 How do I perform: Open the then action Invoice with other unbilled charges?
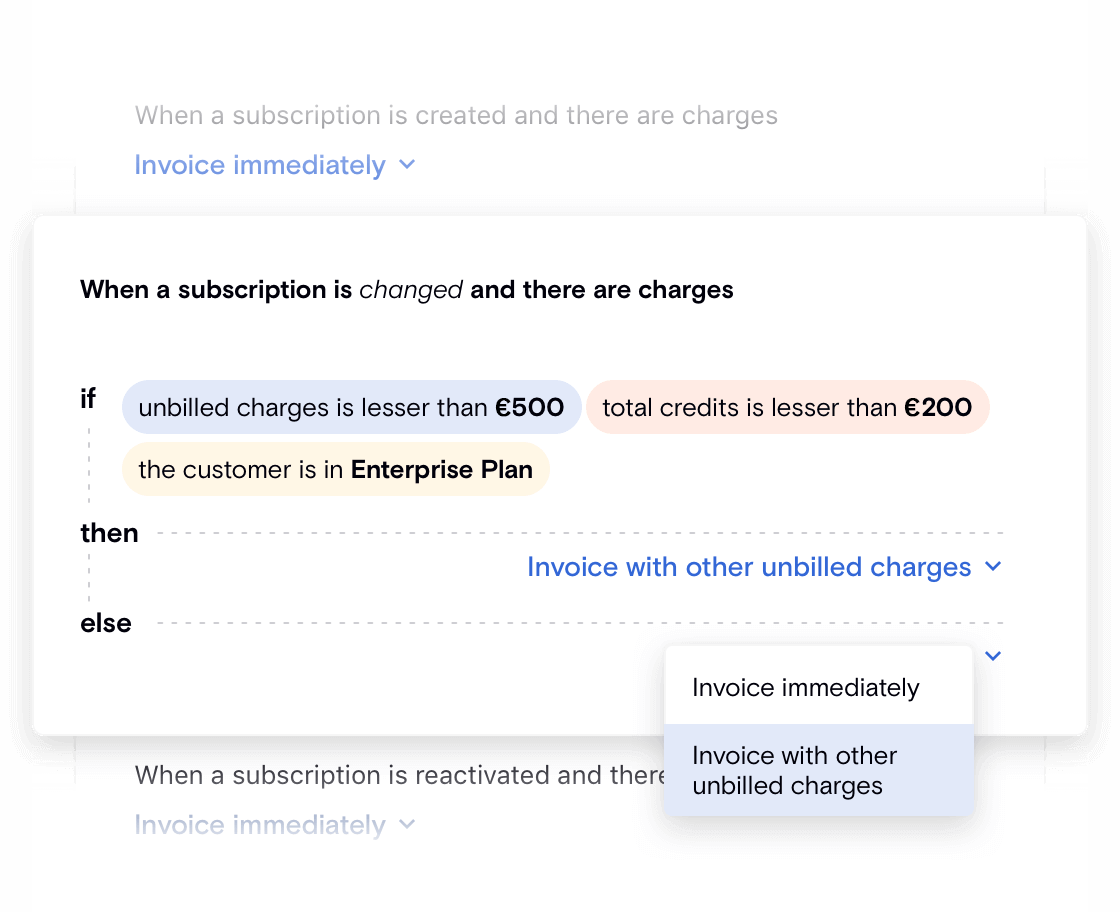click(x=749, y=567)
